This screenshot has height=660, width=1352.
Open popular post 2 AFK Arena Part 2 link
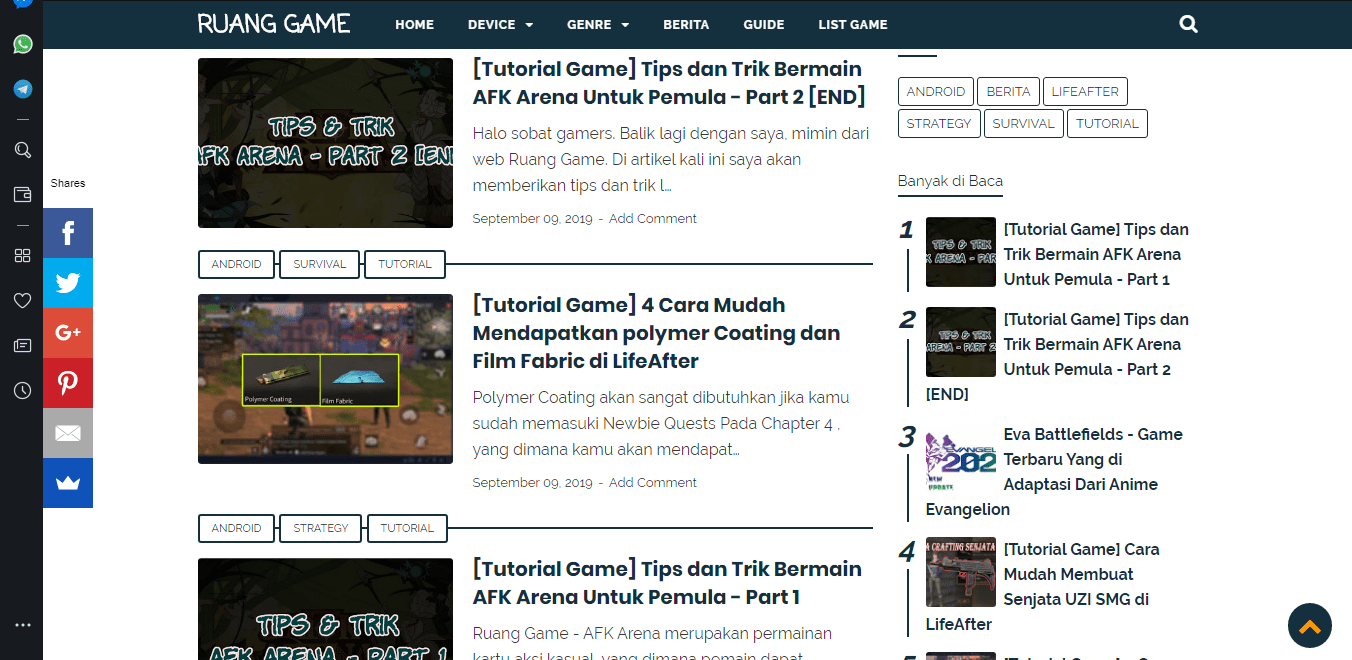[1058, 356]
